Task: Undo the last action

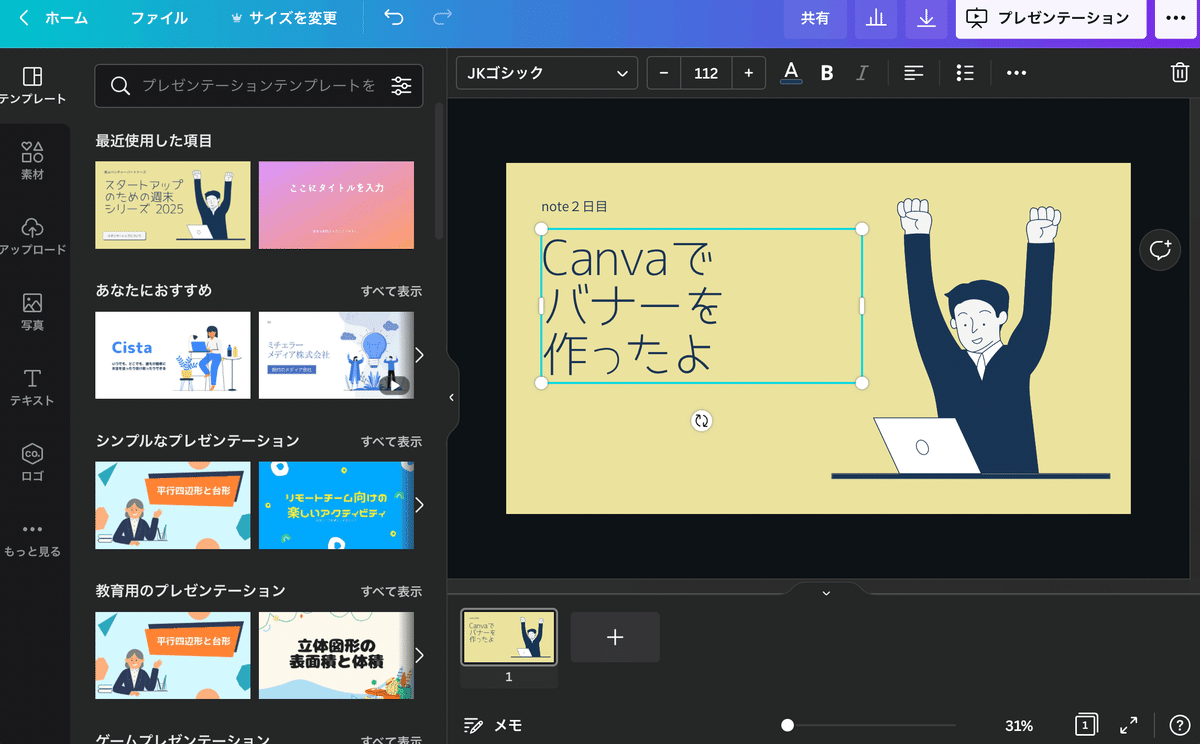Action: click(394, 18)
